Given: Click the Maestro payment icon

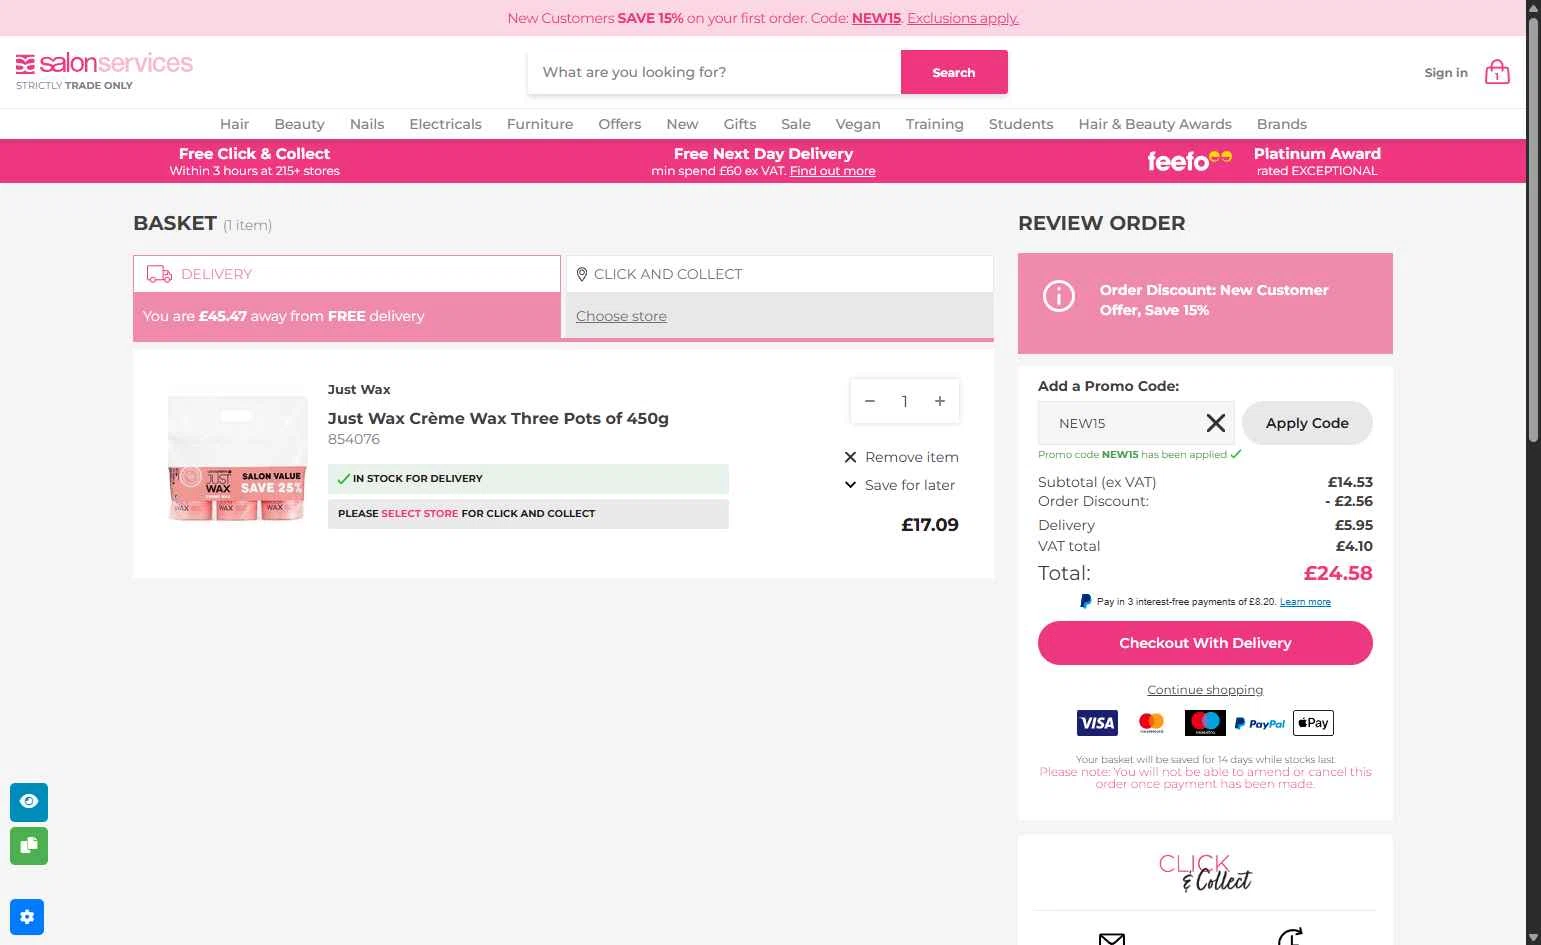Looking at the screenshot, I should pyautogui.click(x=1205, y=723).
